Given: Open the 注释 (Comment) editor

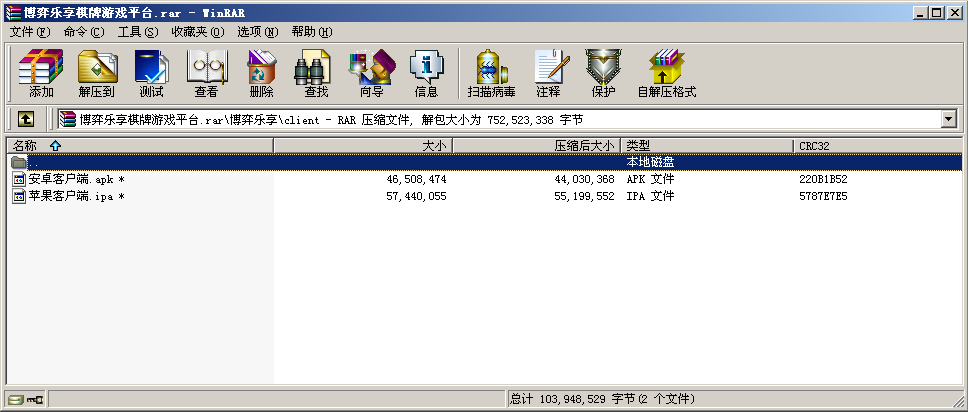Looking at the screenshot, I should pyautogui.click(x=548, y=74).
